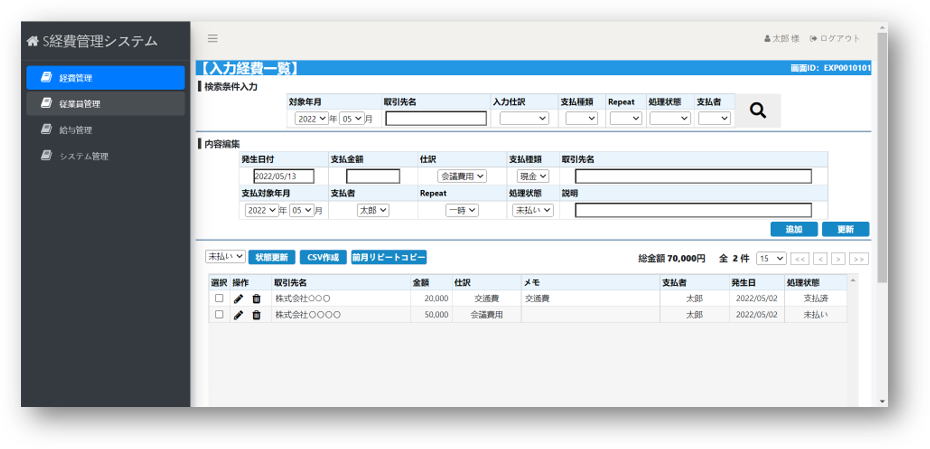Open the 支払者 dropdown showing 太郎
930x449 pixels.
(373, 211)
